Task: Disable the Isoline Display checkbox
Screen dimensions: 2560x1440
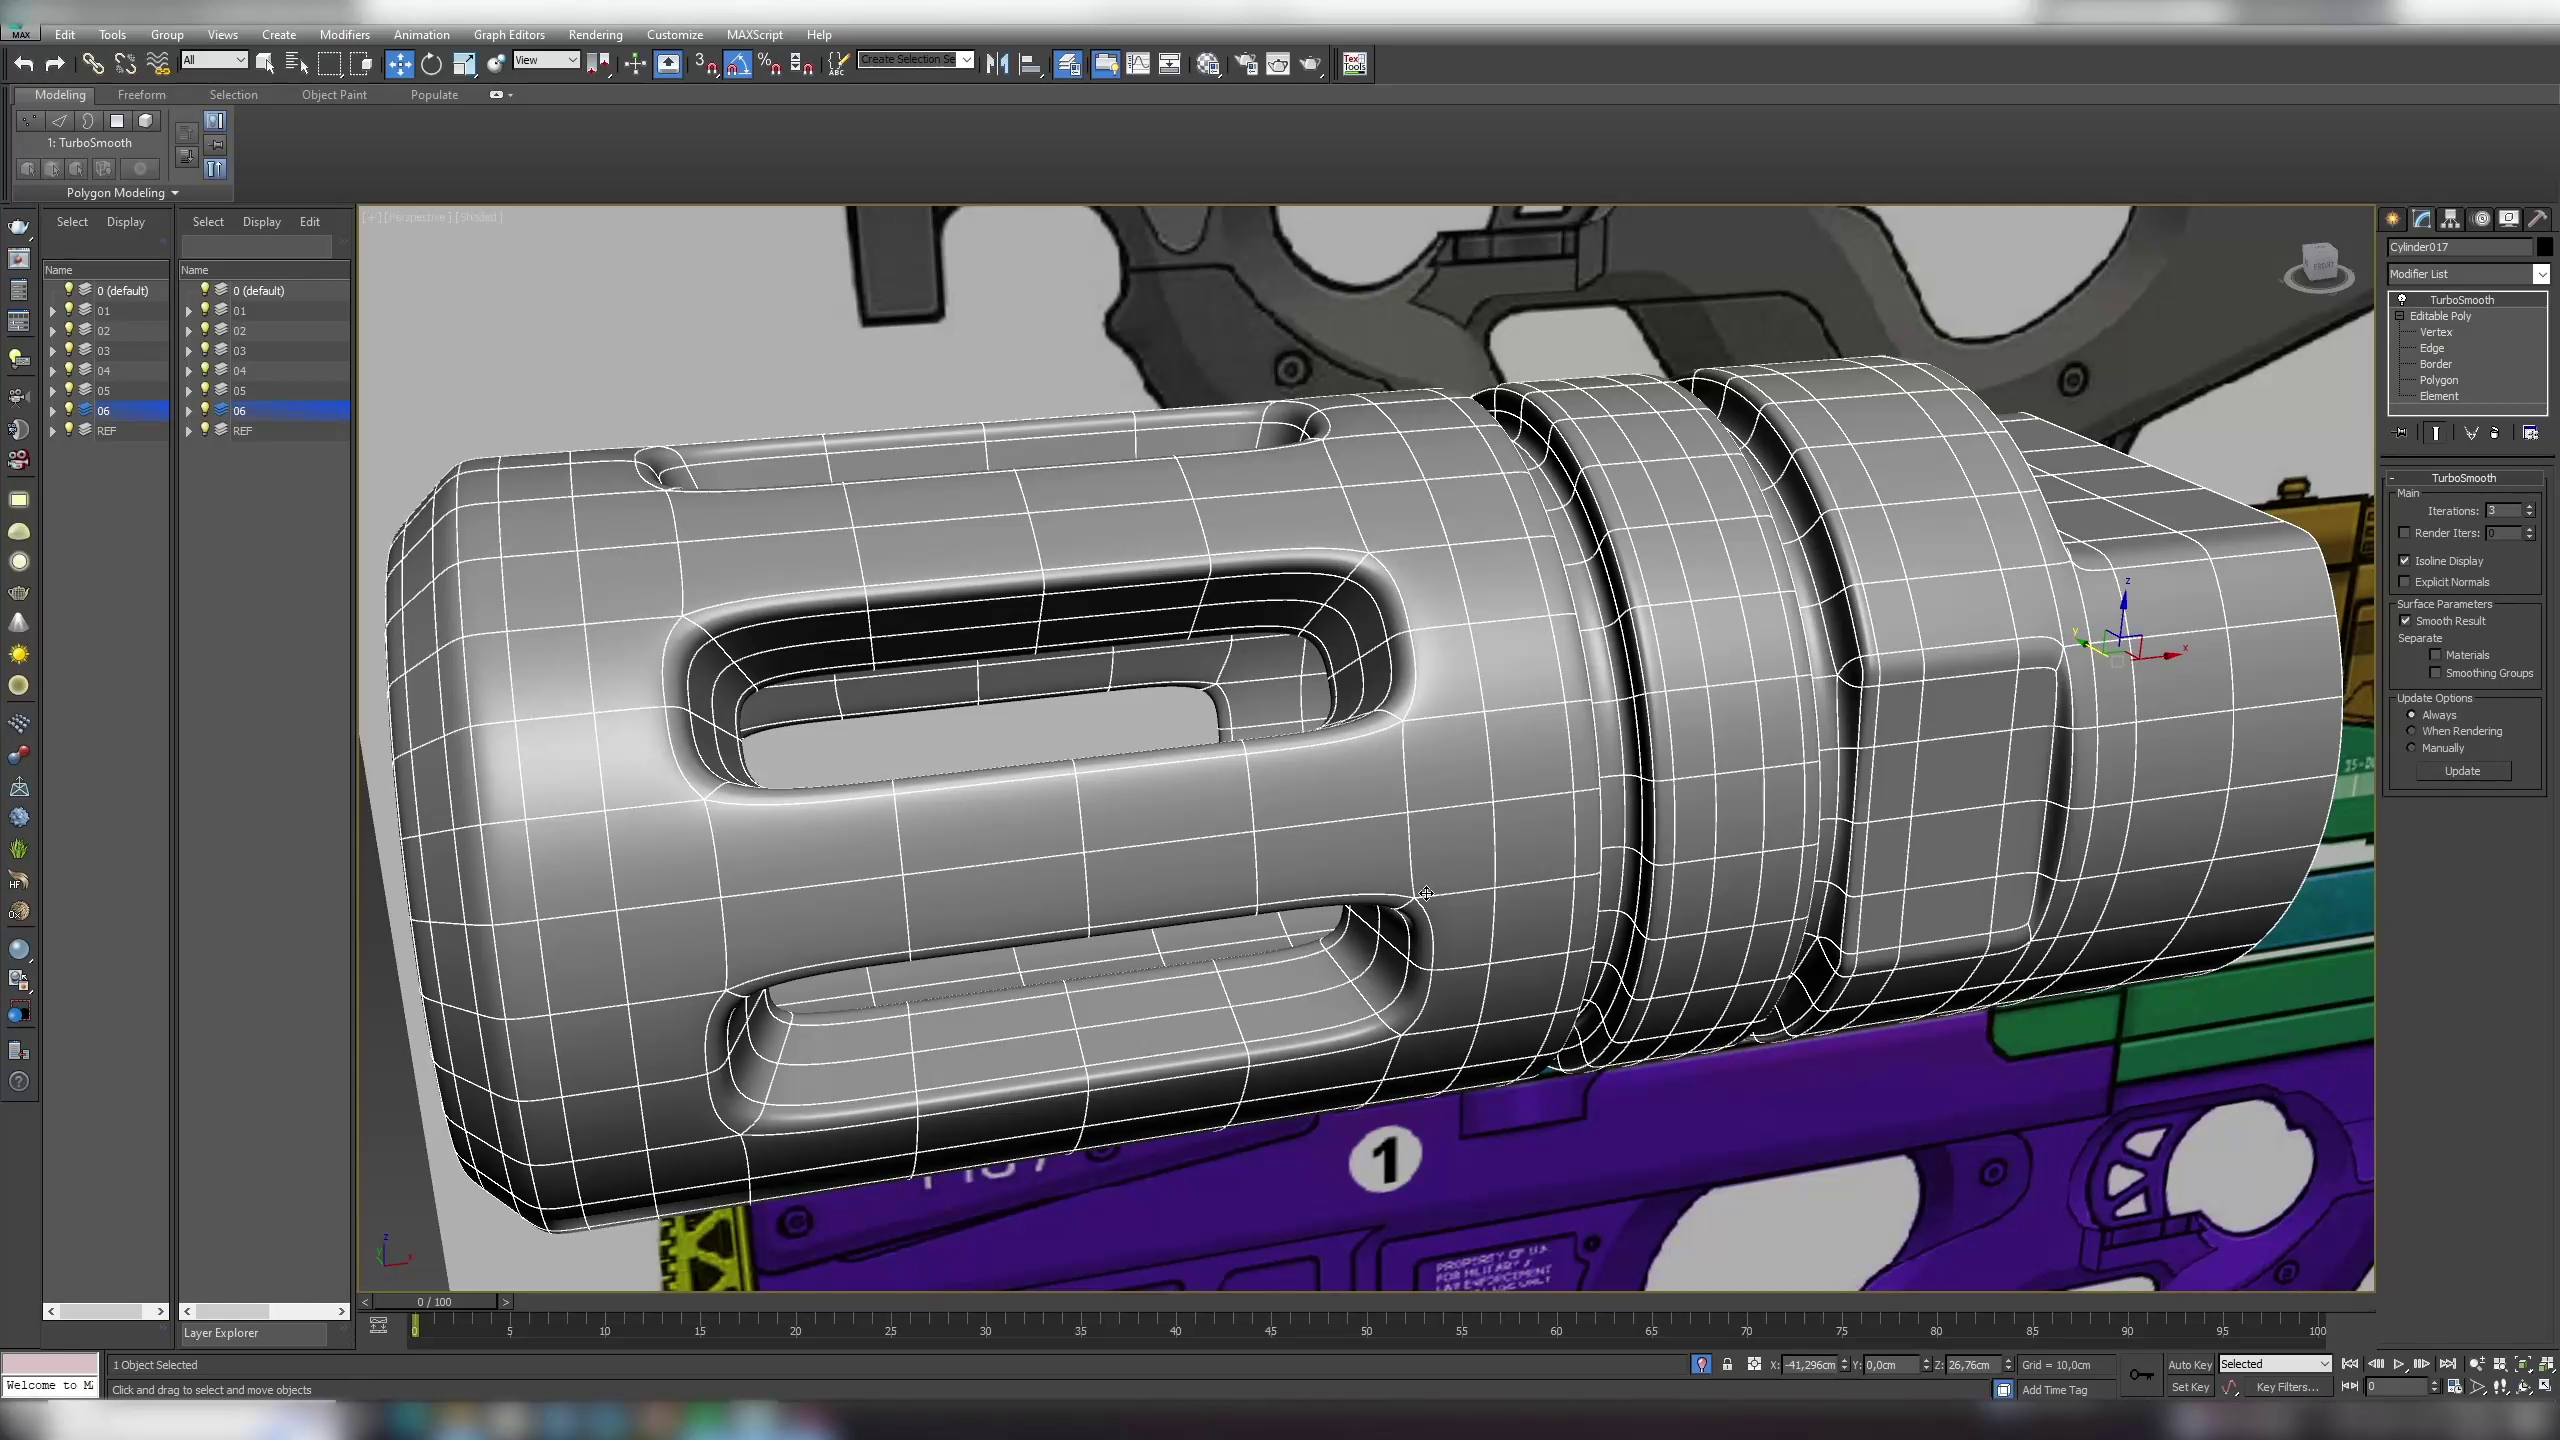Action: (x=2406, y=561)
